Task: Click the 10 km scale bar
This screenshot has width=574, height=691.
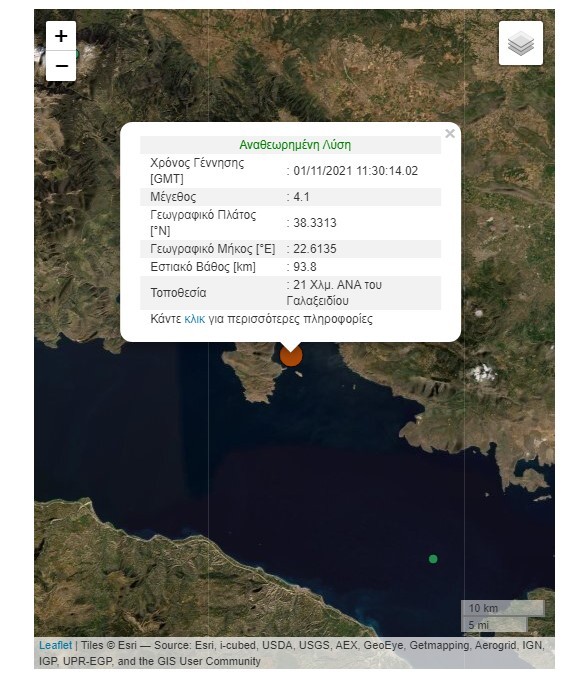Action: 503,608
